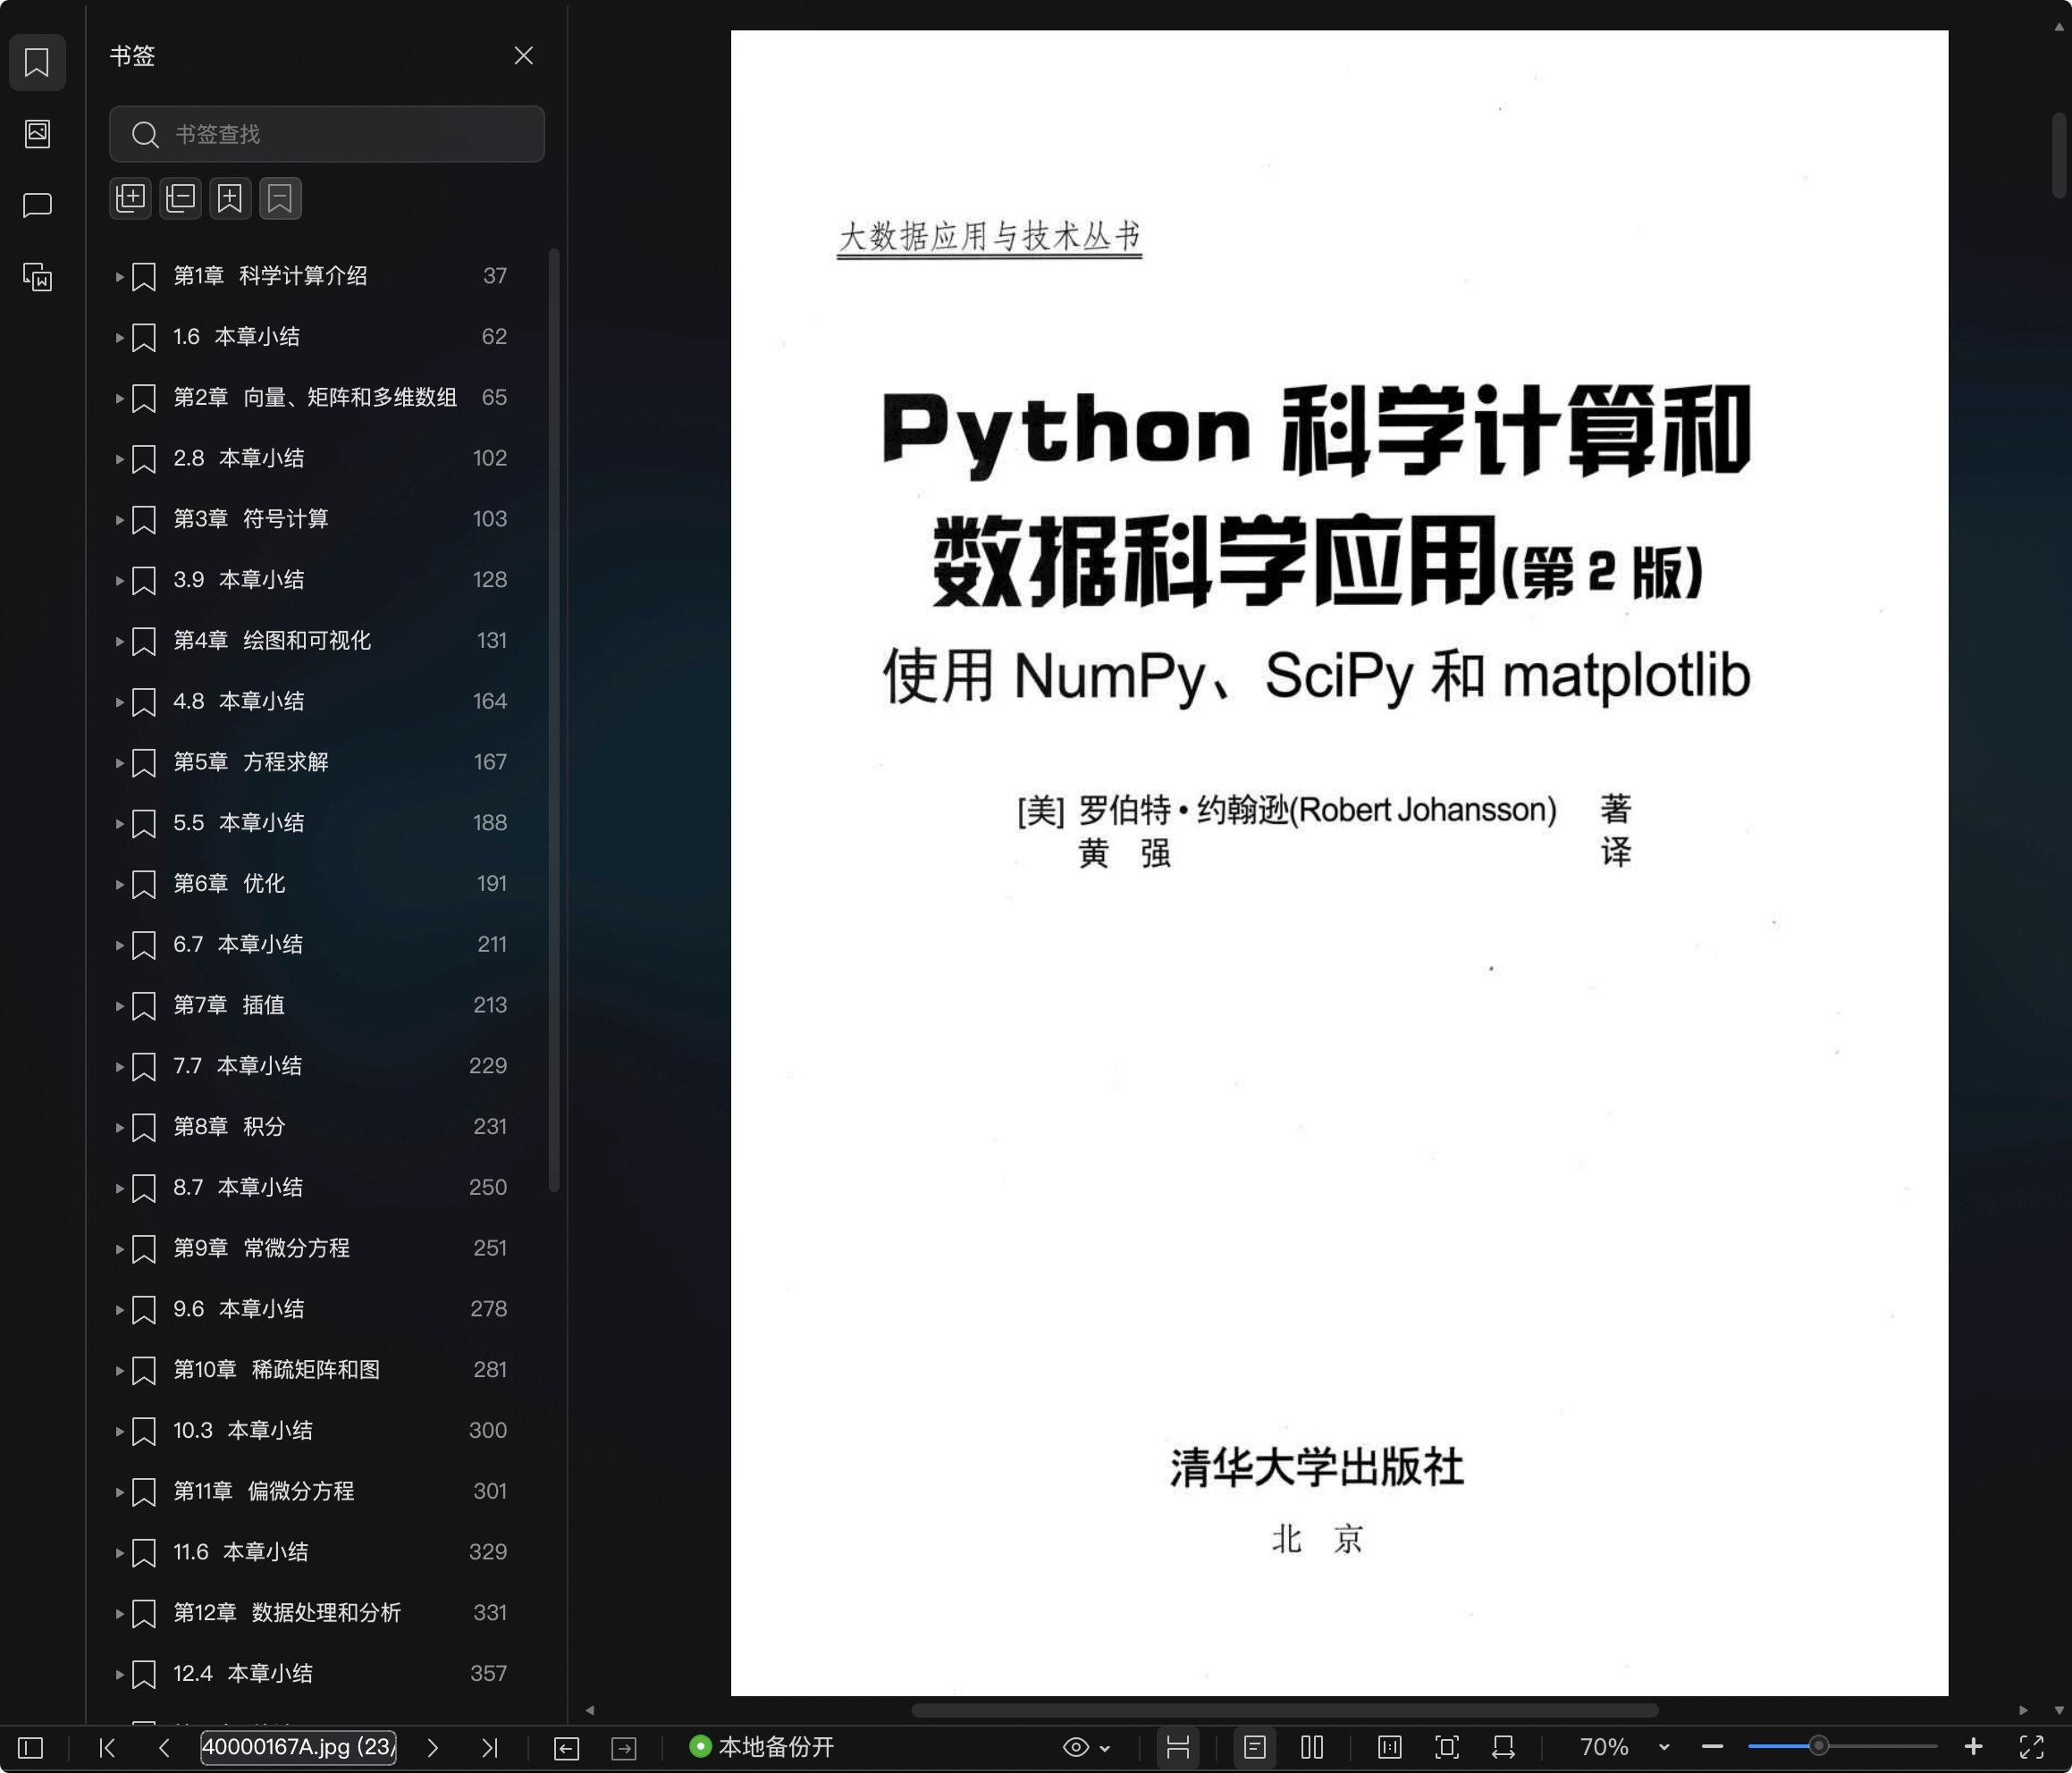Click the zoom in plus button

pos(1973,1748)
